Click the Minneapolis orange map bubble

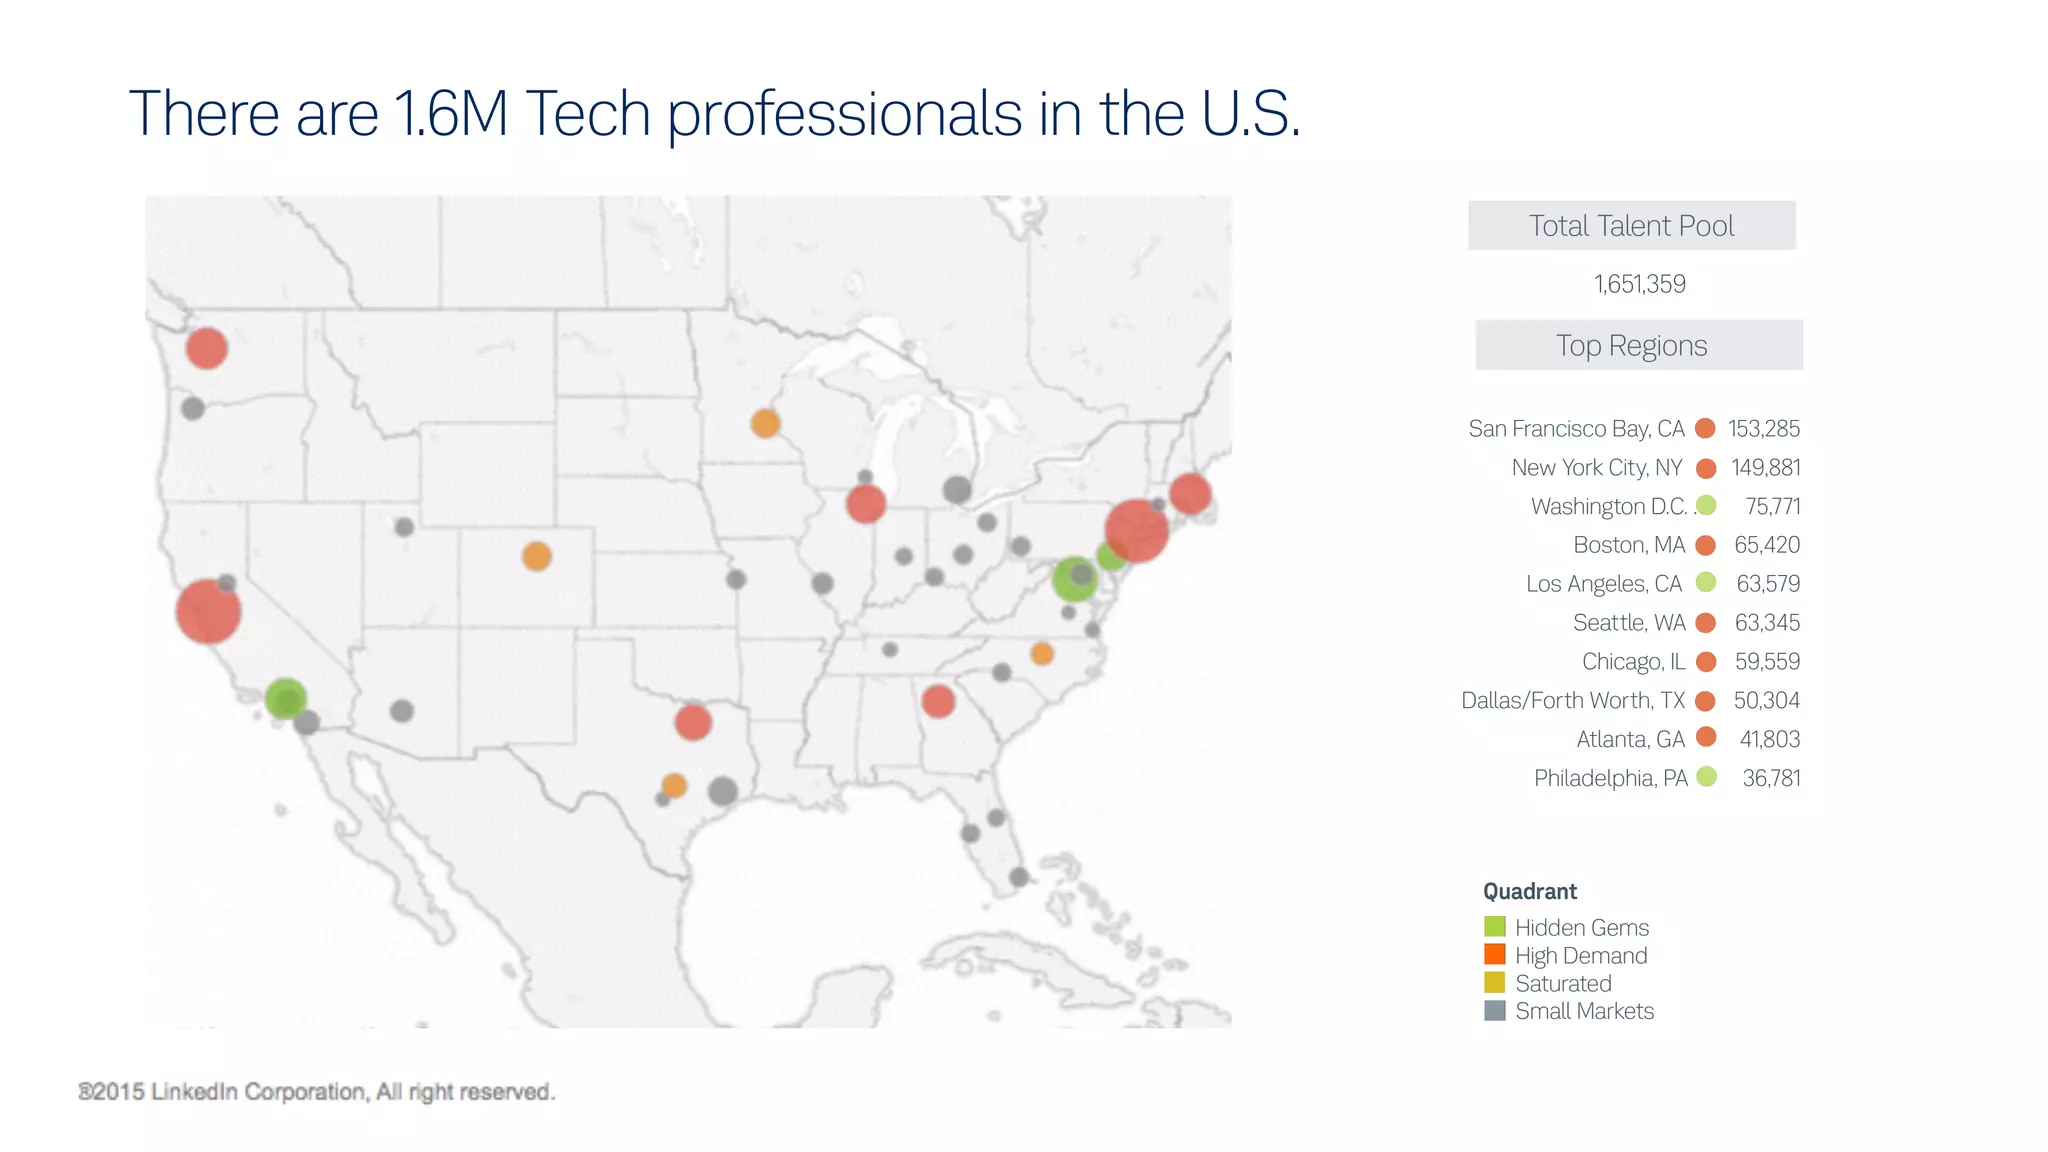click(765, 423)
